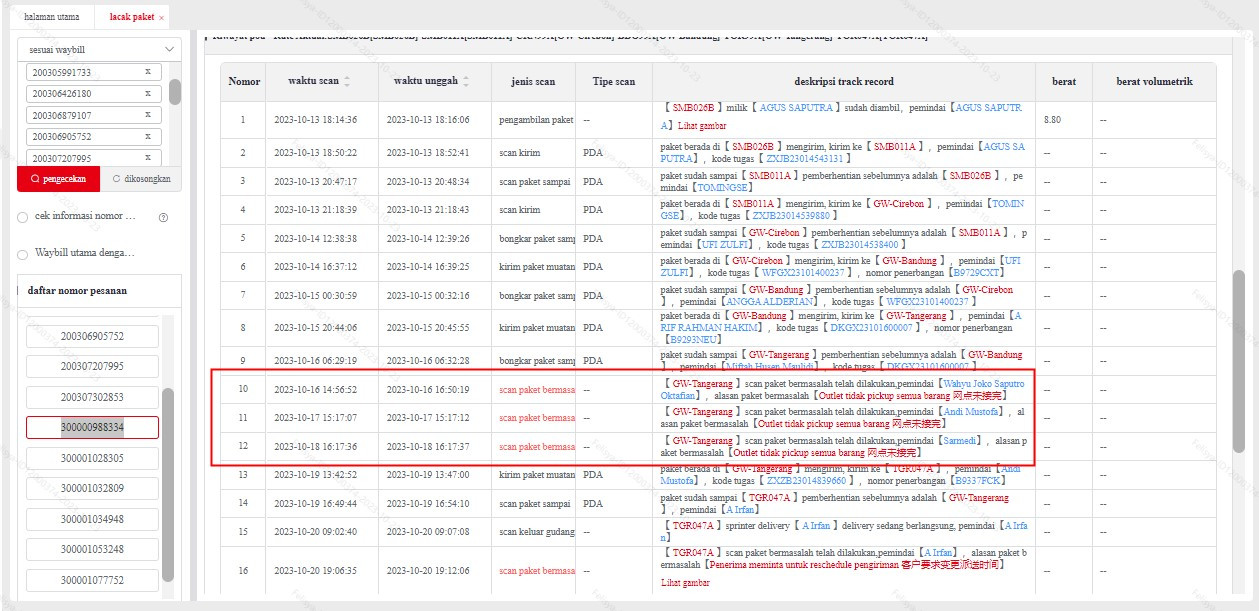Click the Nomor column header
Image resolution: width=1259 pixels, height=611 pixels.
tap(244, 81)
